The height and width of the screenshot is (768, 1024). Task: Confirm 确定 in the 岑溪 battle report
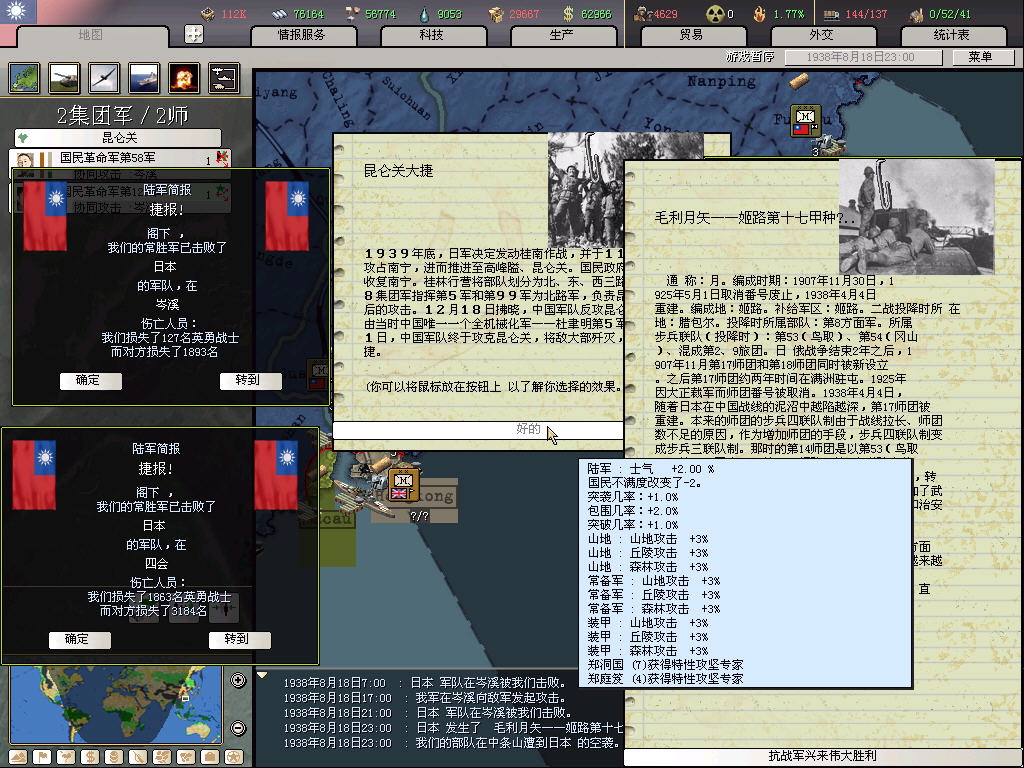90,381
